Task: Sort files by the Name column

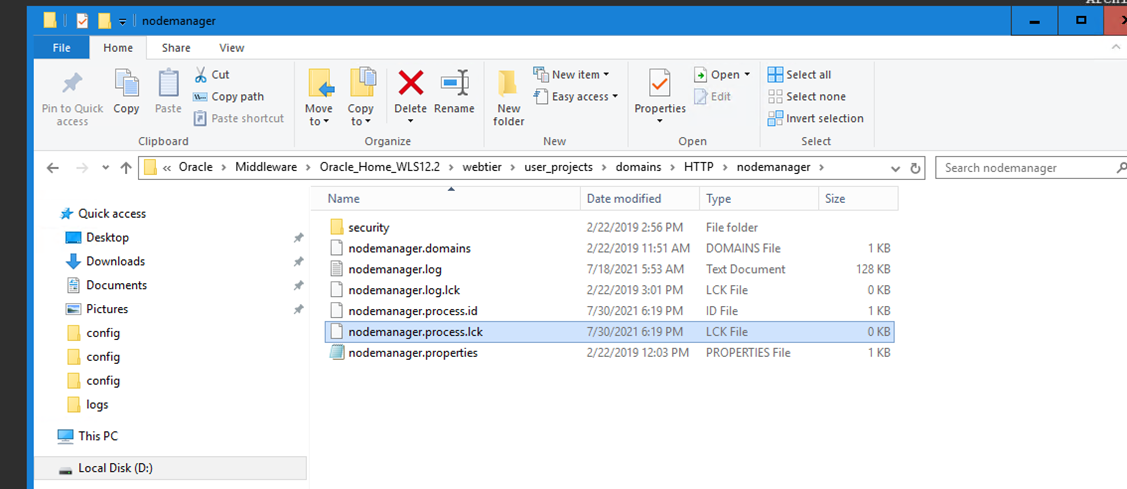Action: point(447,198)
